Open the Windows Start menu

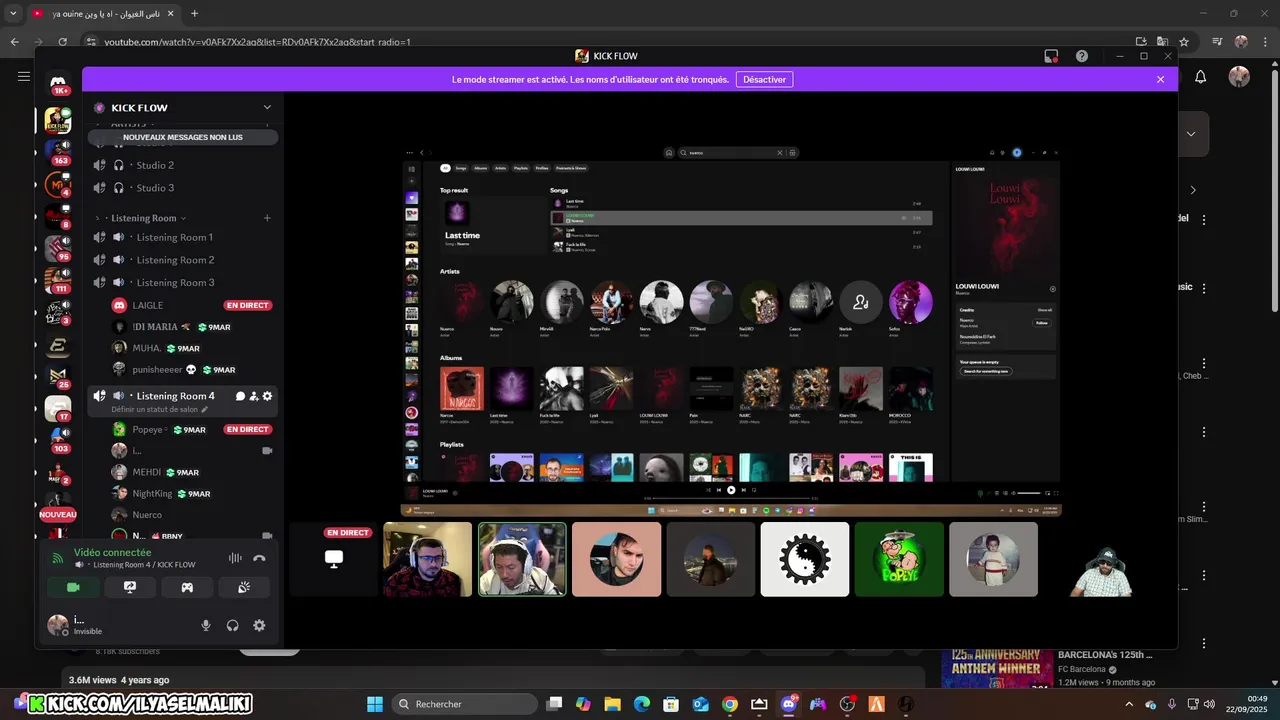pyautogui.click(x=375, y=704)
